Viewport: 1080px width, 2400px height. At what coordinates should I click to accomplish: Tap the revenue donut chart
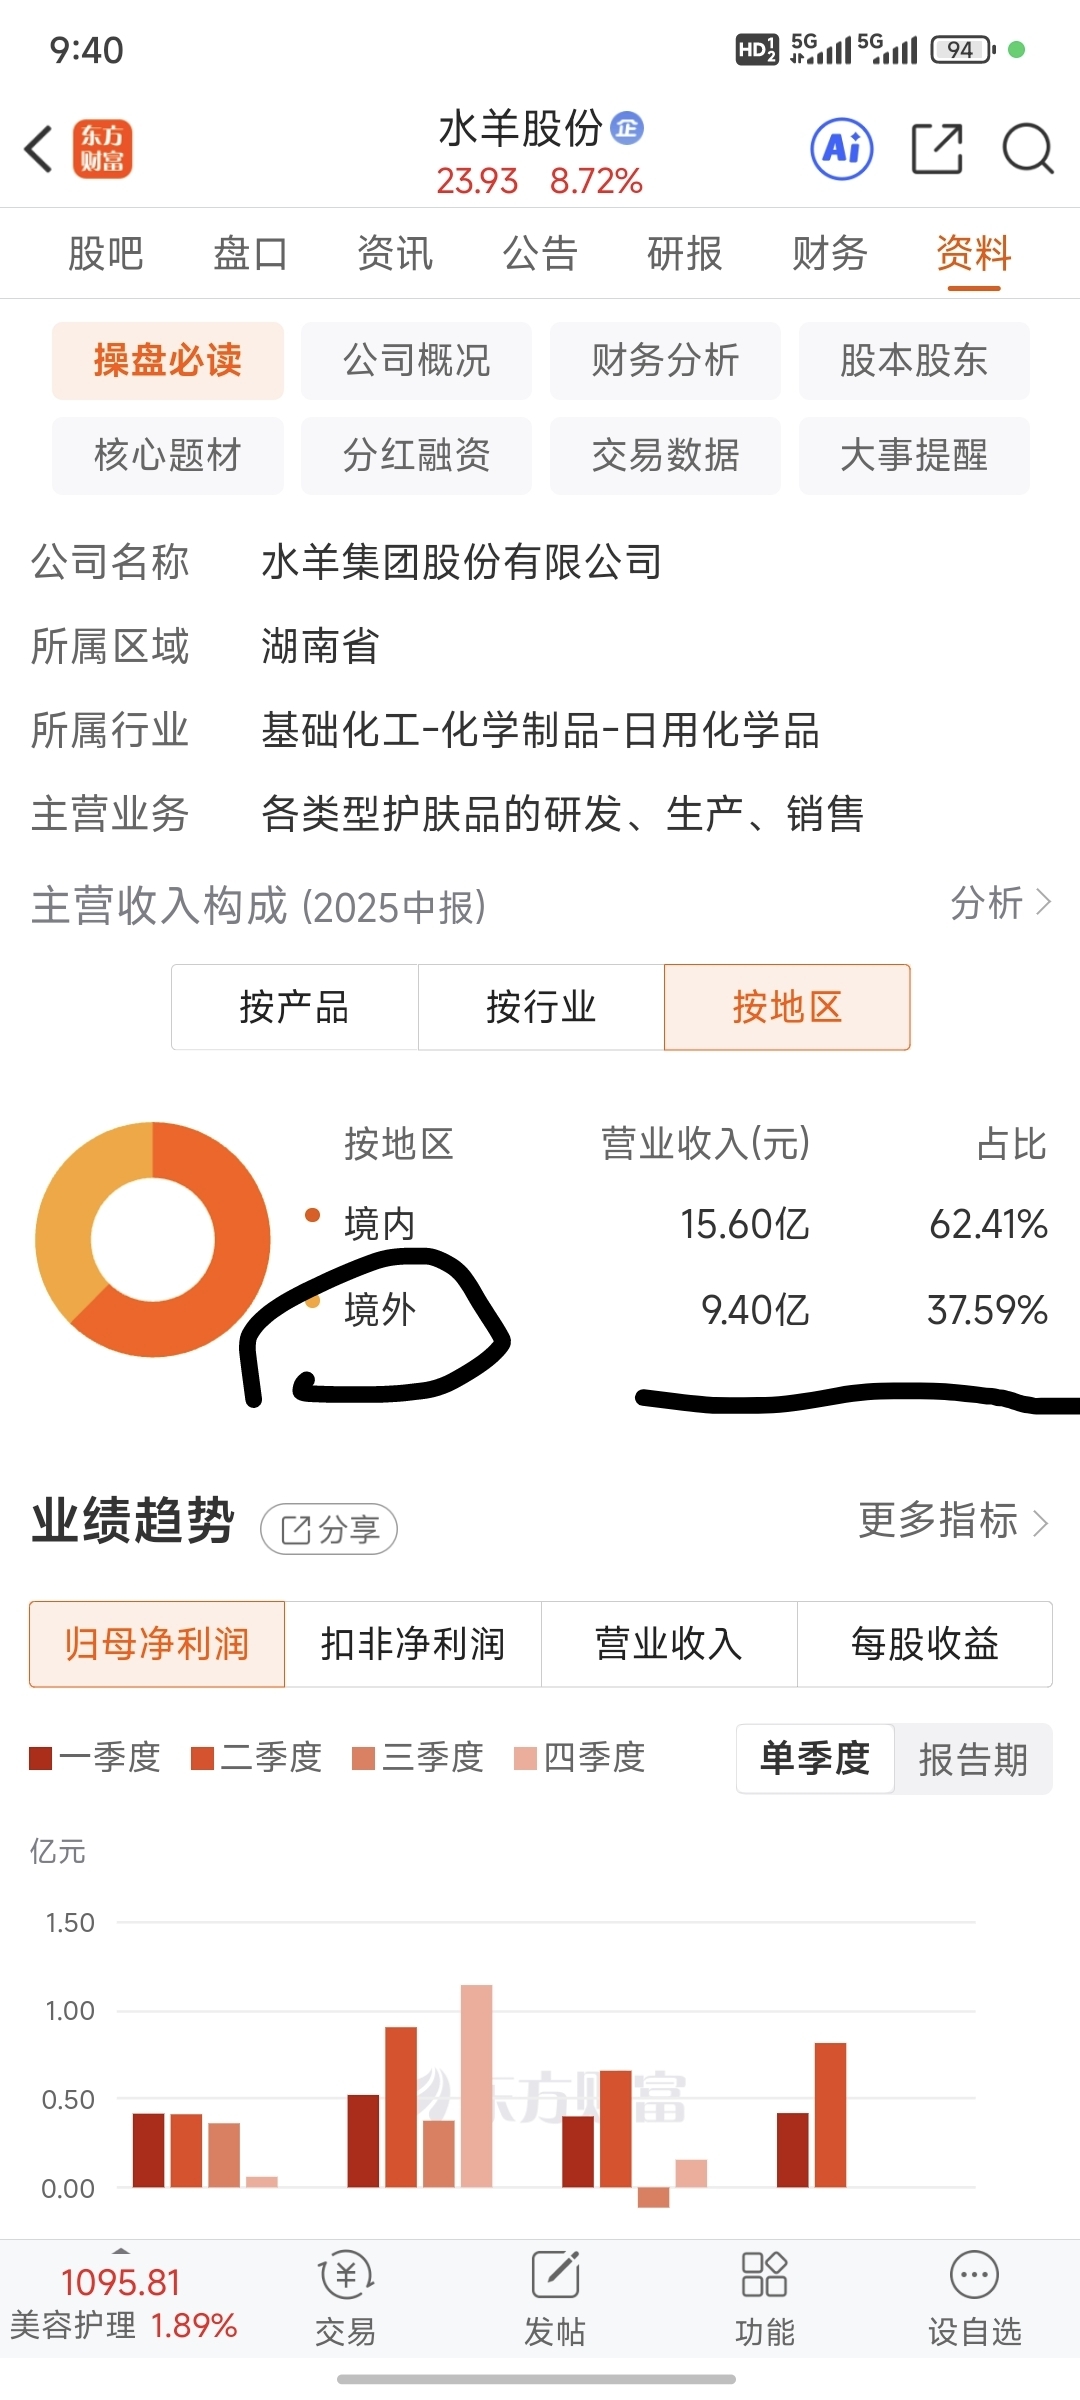(x=153, y=1239)
